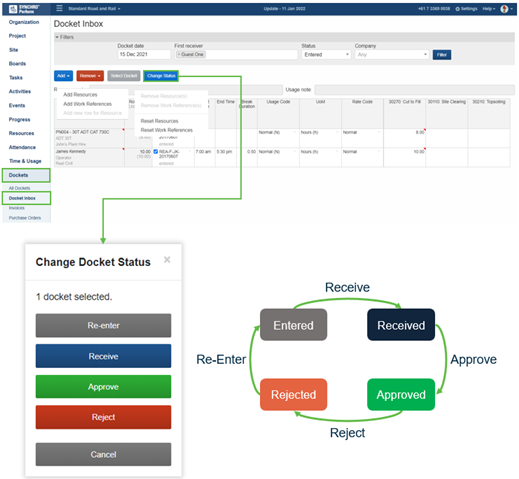Image resolution: width=519 pixels, height=479 pixels.
Task: Close the Change Docket Status dialog
Action: point(167,259)
